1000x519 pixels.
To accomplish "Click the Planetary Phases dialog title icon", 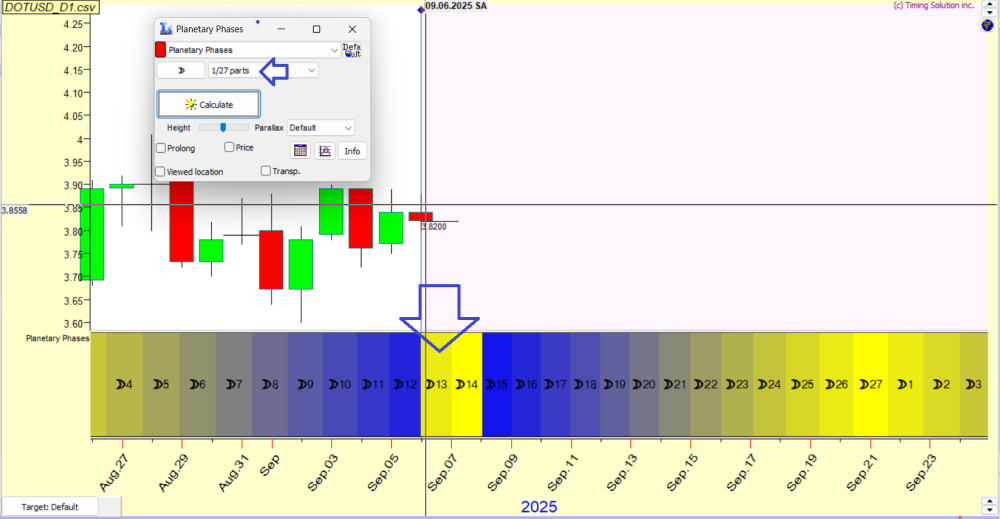I will (166, 30).
